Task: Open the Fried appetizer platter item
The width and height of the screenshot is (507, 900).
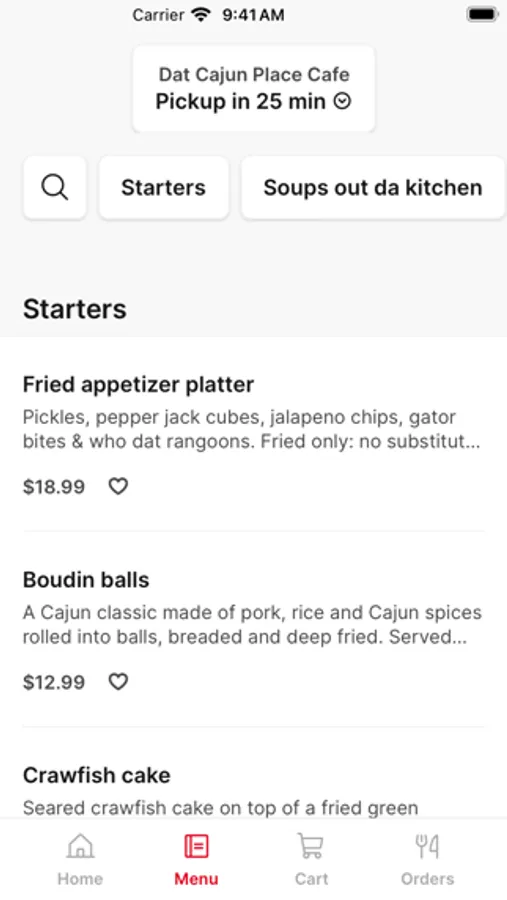Action: (253, 435)
